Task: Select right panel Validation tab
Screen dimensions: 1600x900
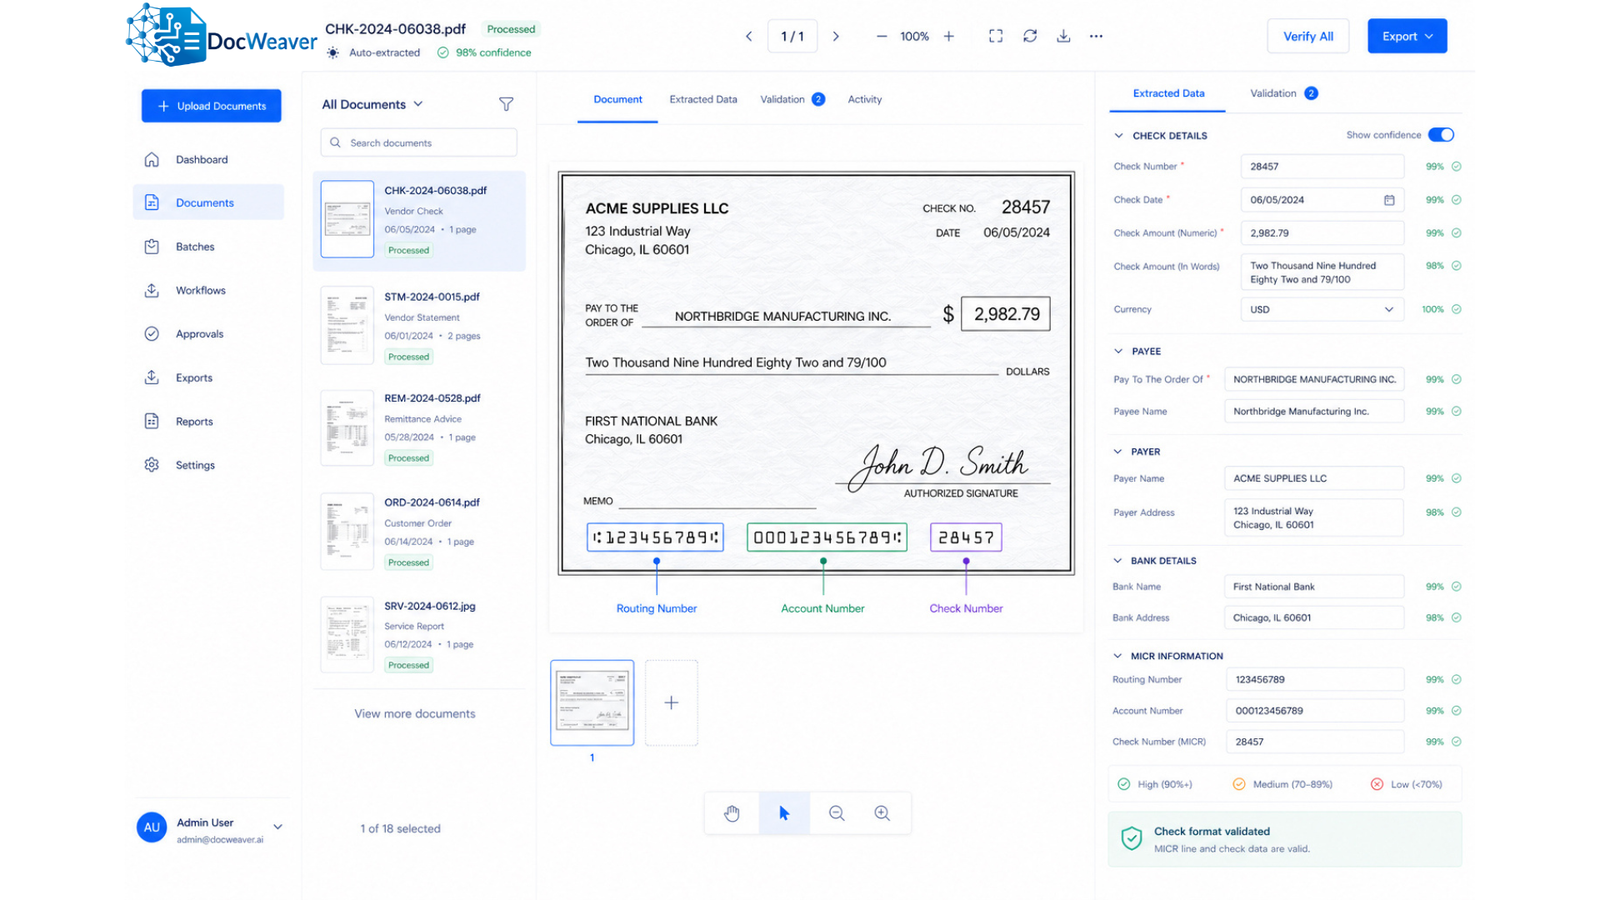Action: [1283, 93]
